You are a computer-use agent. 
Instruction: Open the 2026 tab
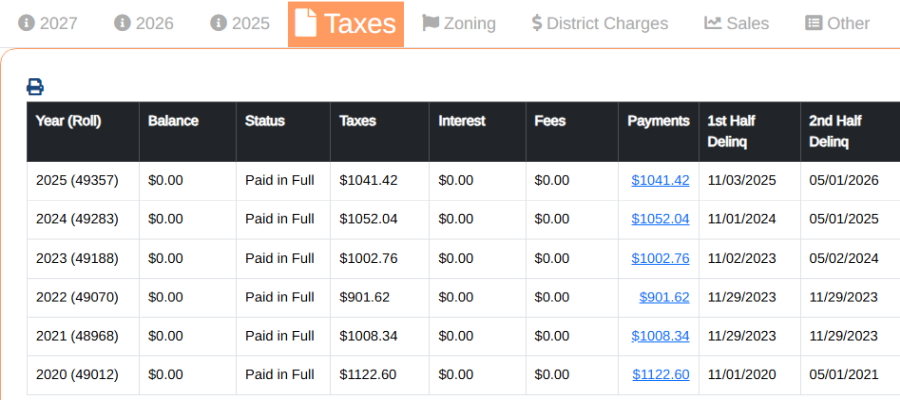point(144,24)
